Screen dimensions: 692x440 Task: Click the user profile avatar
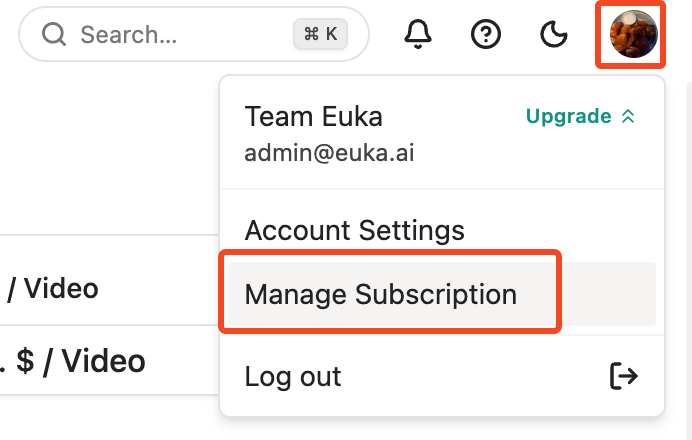(633, 34)
